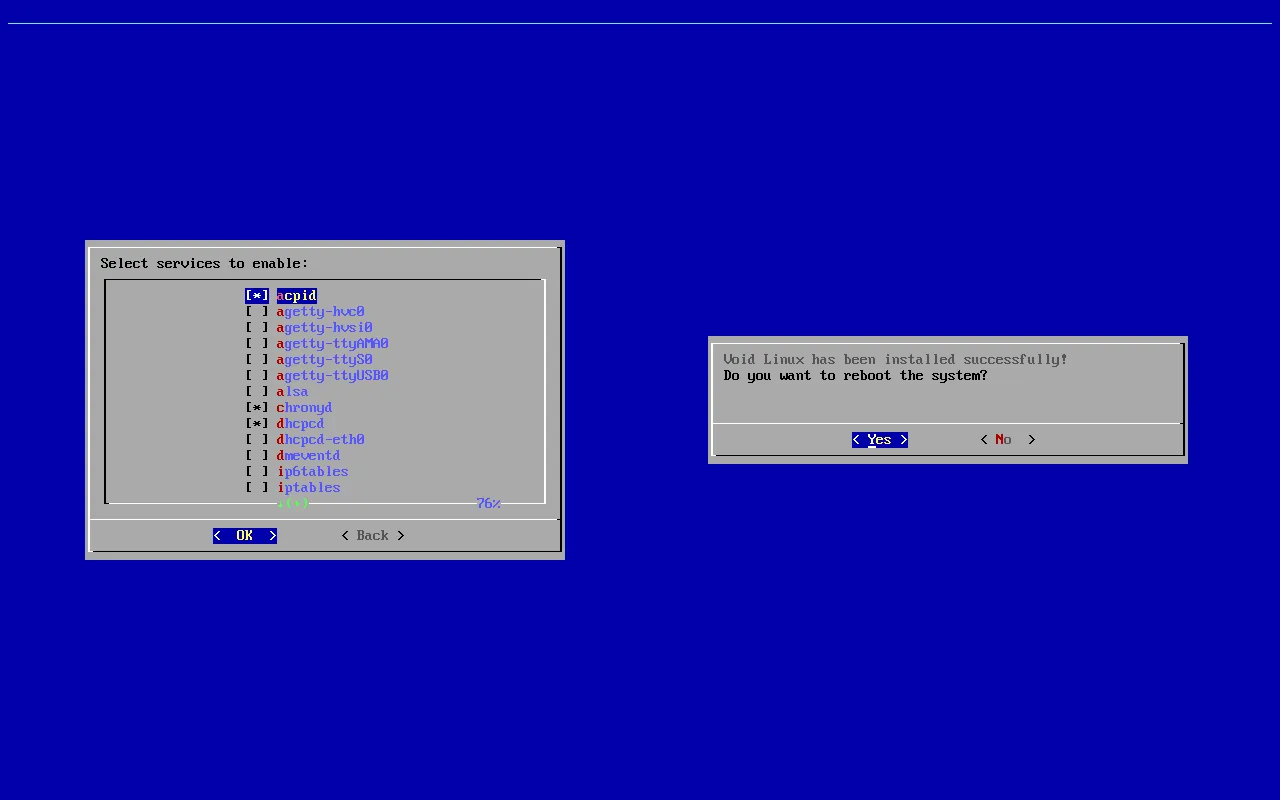Enable the iptables service checkbox

coord(257,488)
